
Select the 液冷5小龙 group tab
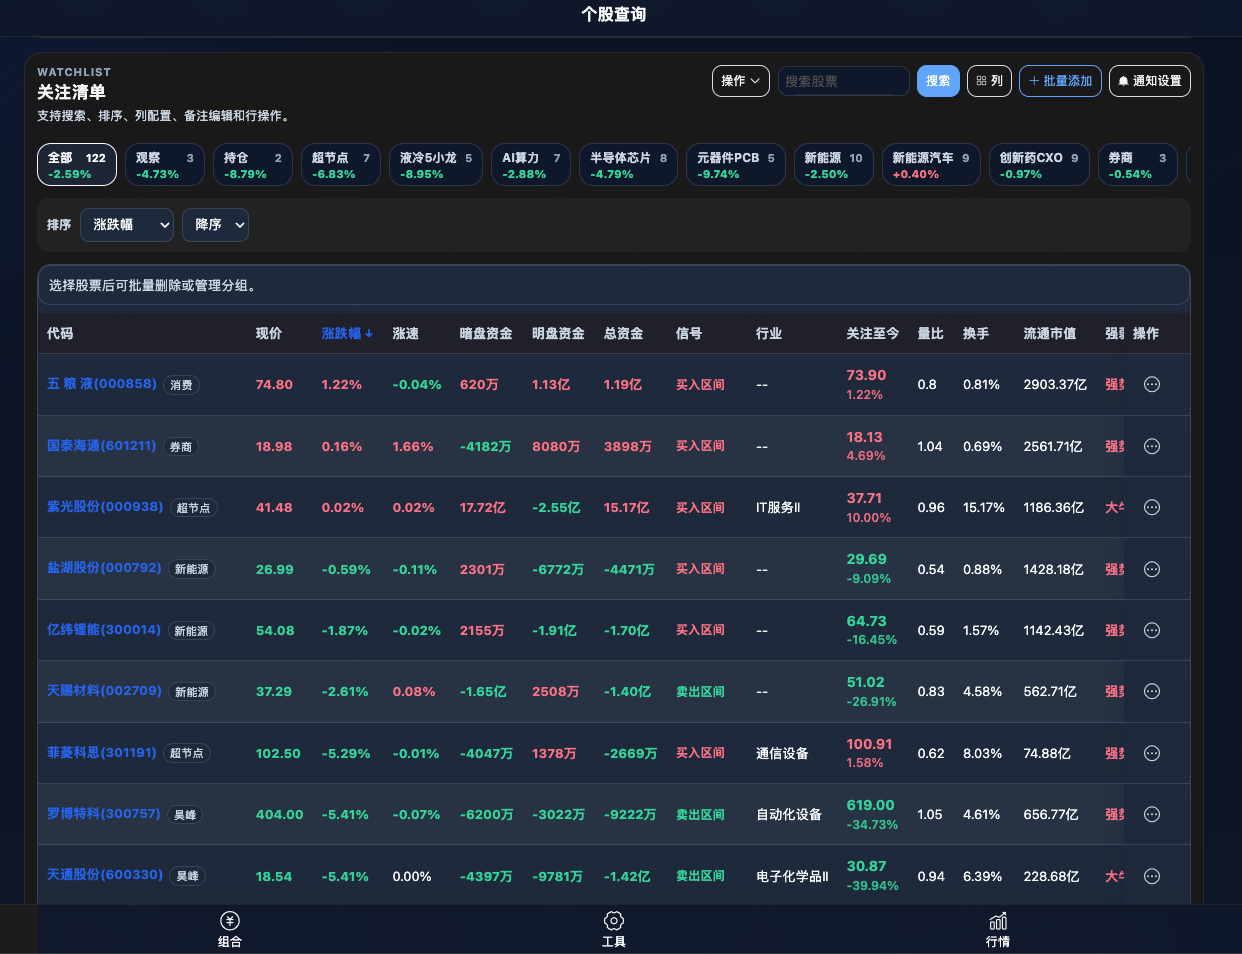(x=436, y=165)
